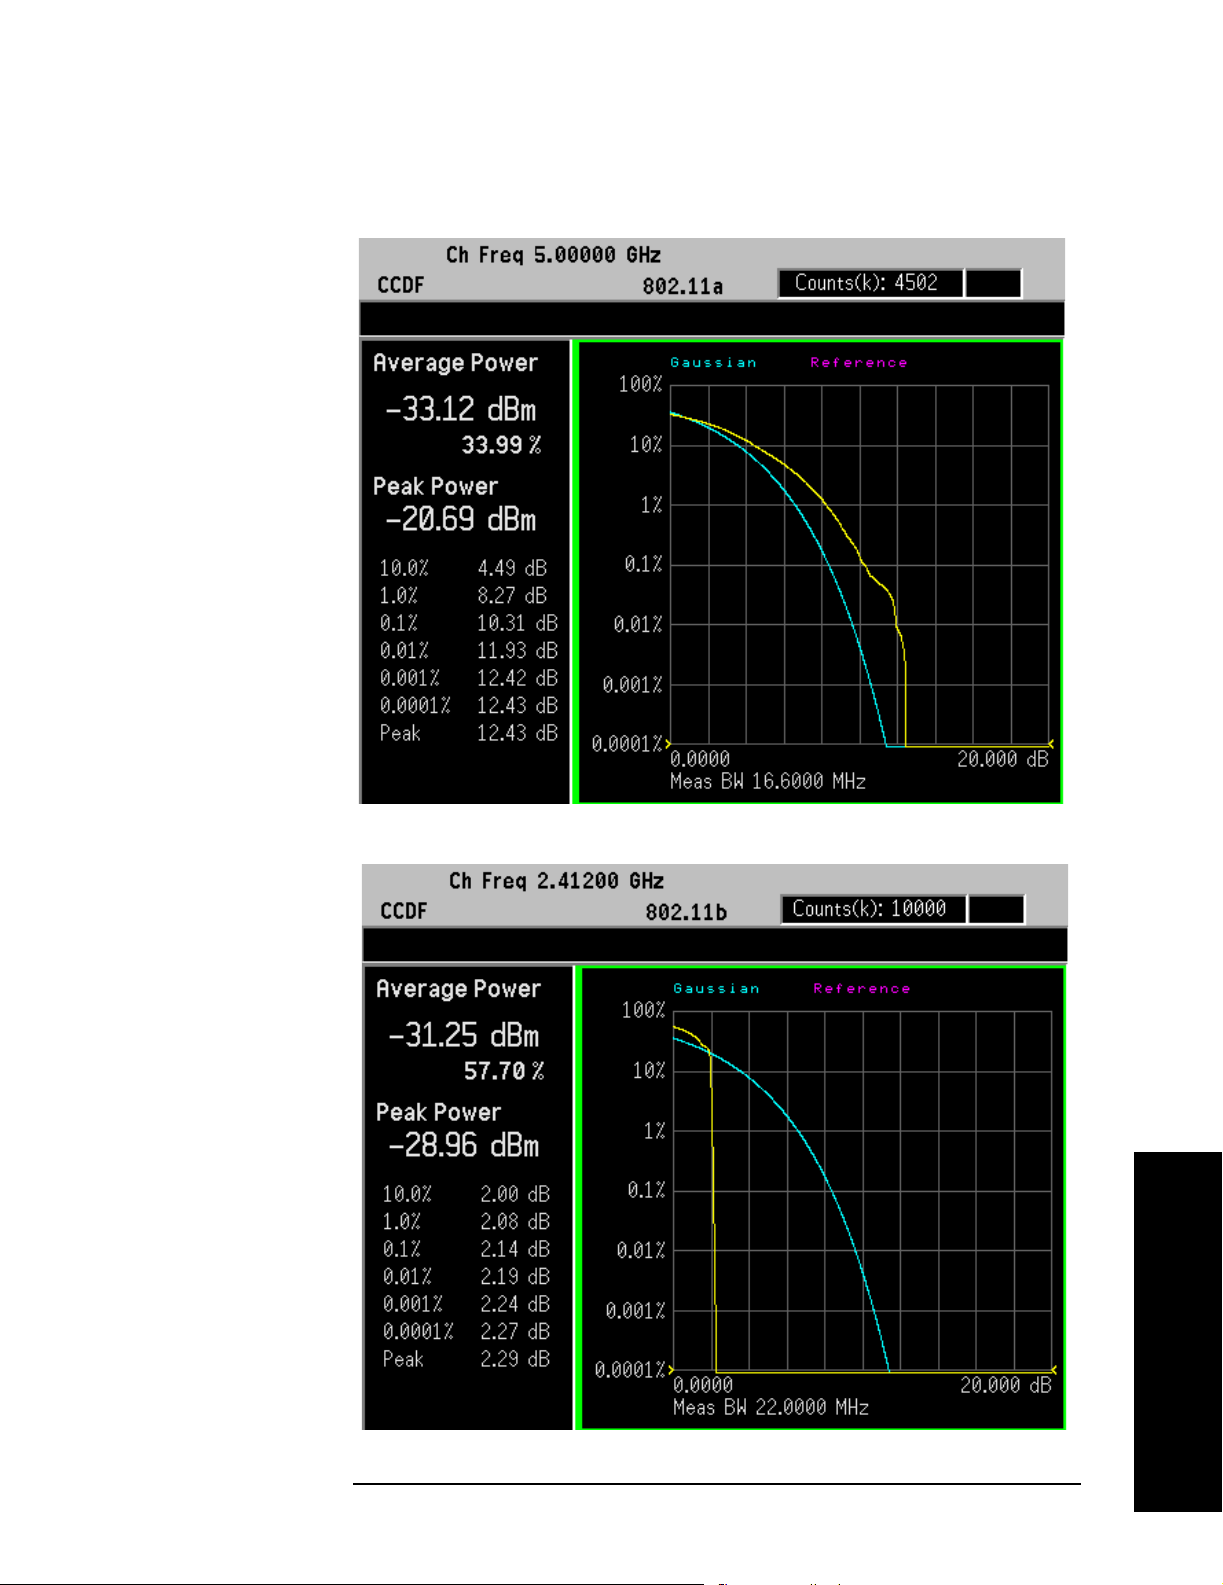Click the 11.93 dB table value
This screenshot has width=1223, height=1585.
(517, 651)
